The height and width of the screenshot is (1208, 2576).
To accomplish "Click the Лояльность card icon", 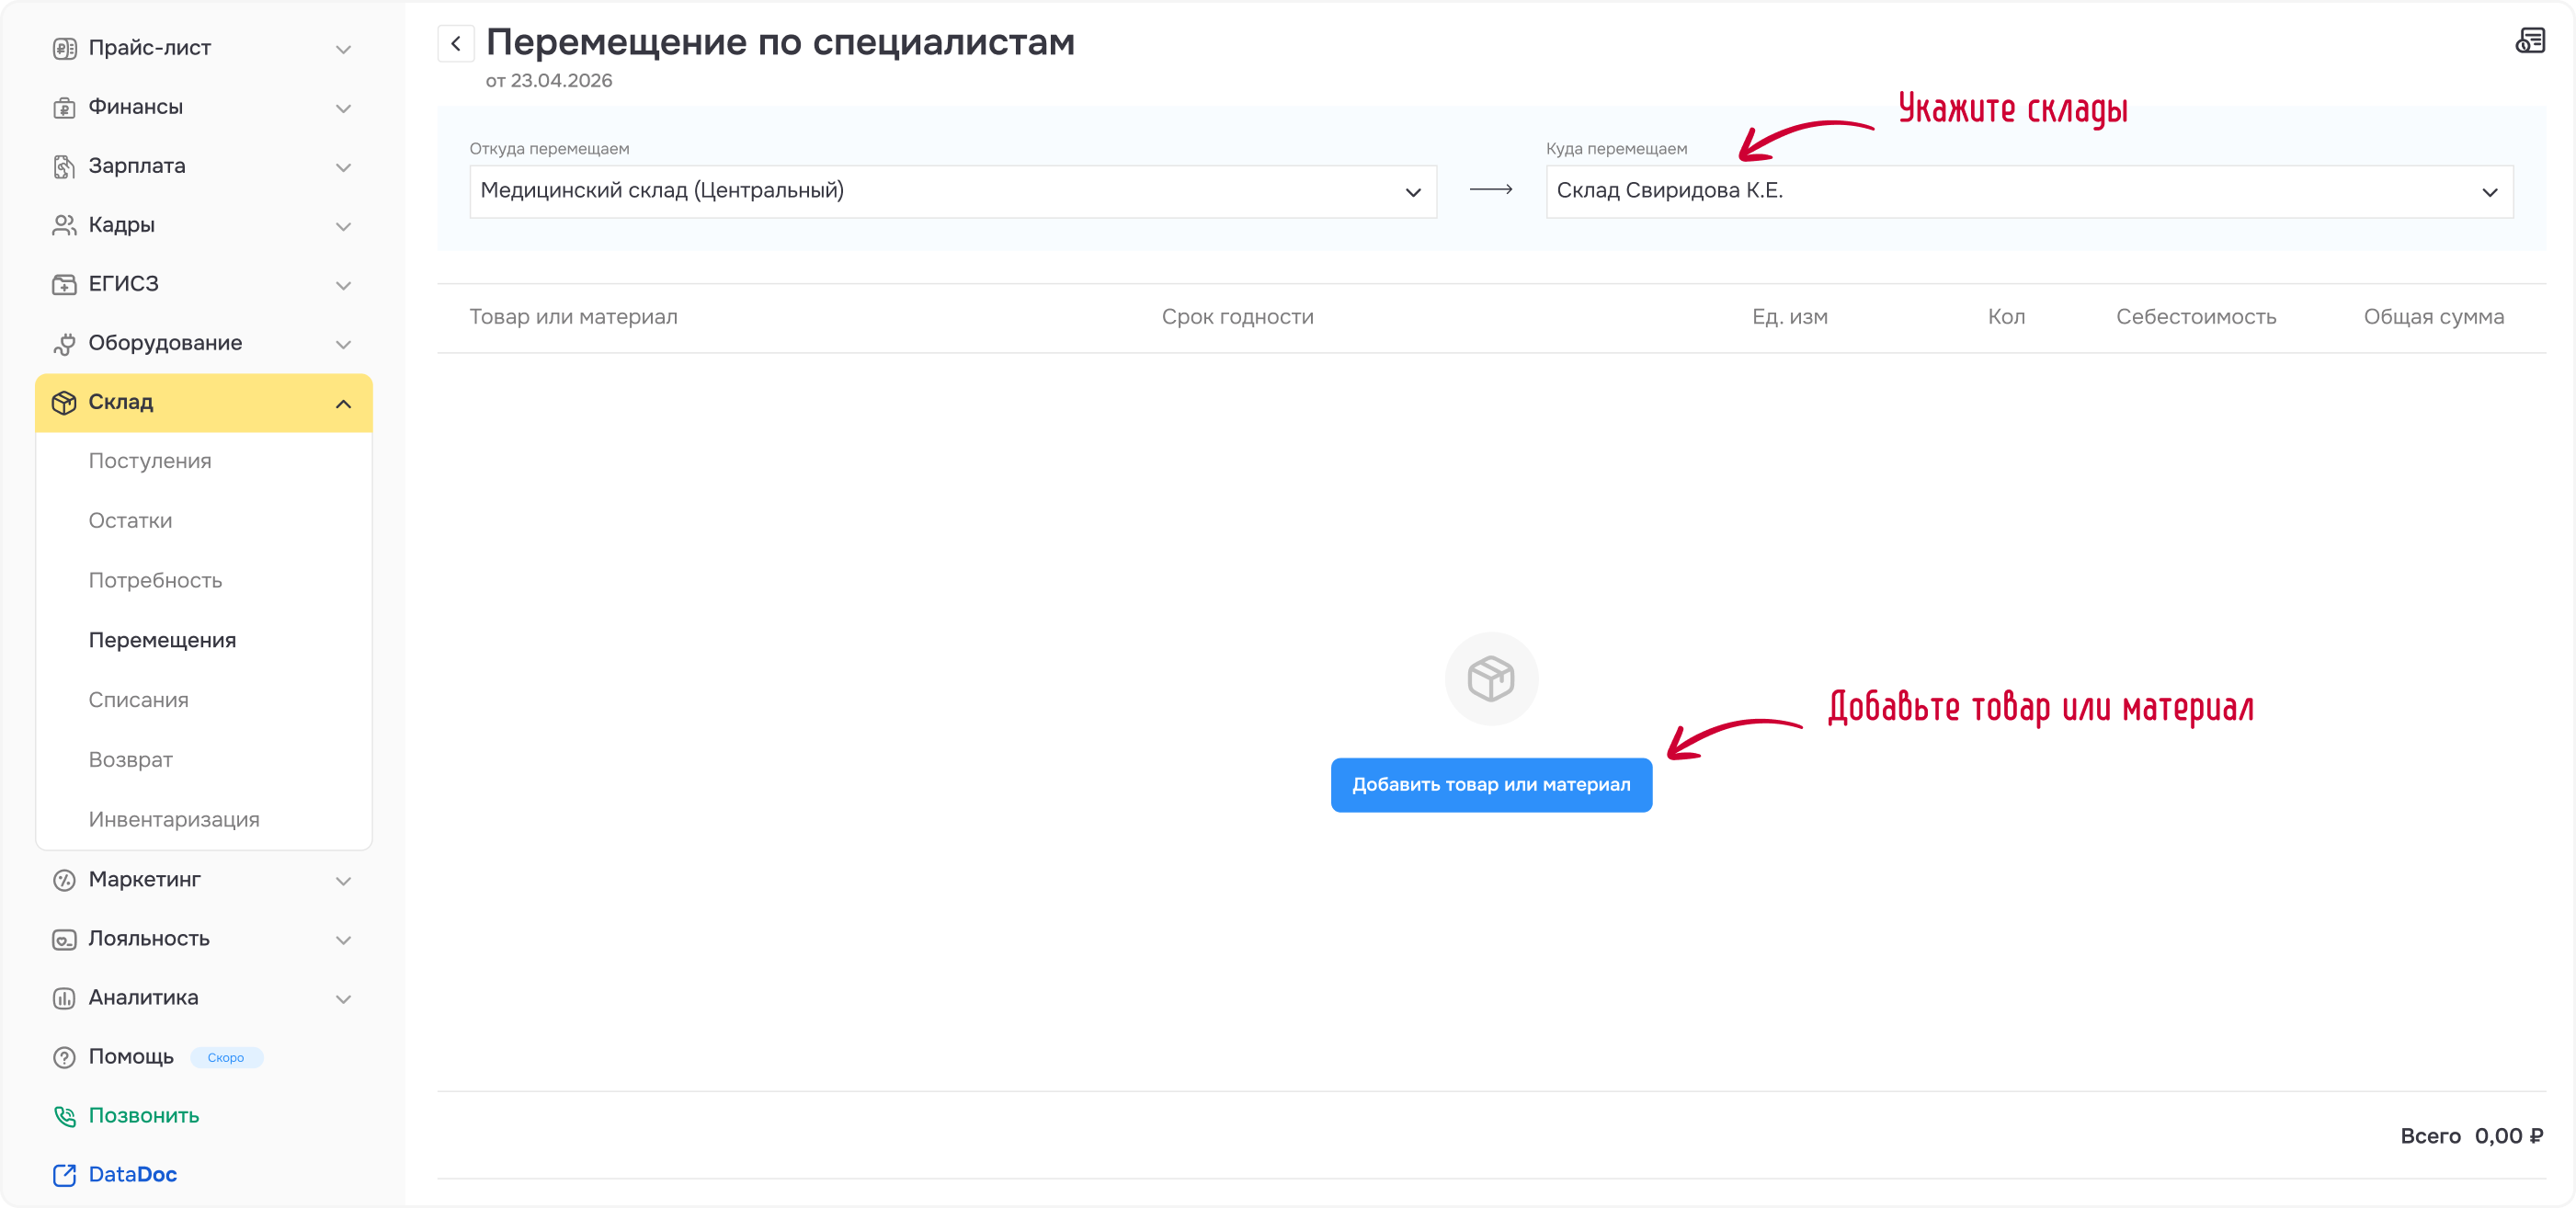I will 64,939.
